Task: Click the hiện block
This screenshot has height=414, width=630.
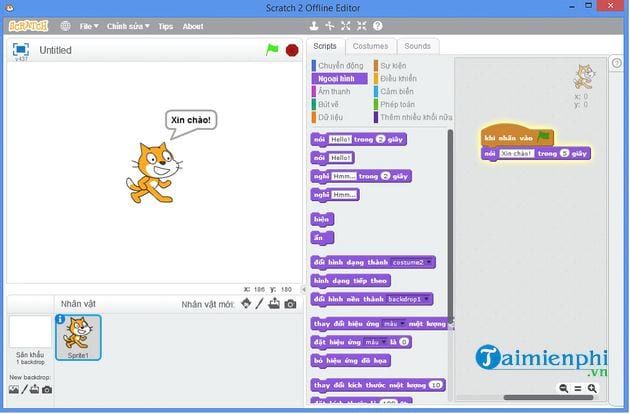Action: click(x=322, y=219)
